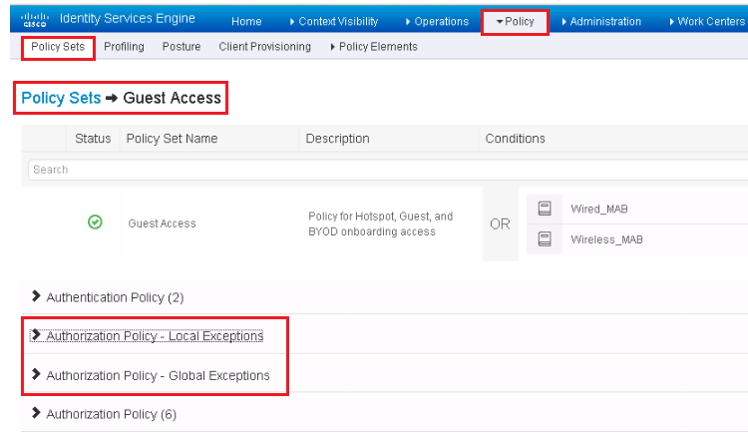Click the Wired_MAB condition text

599,209
